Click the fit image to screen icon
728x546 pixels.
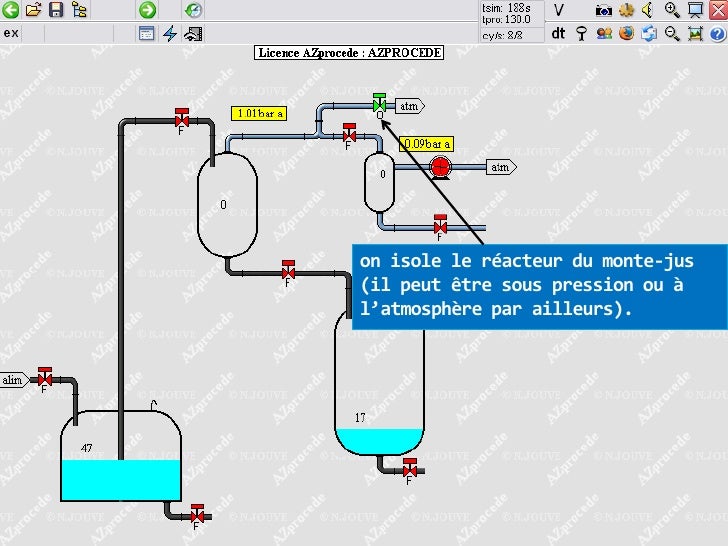click(695, 33)
